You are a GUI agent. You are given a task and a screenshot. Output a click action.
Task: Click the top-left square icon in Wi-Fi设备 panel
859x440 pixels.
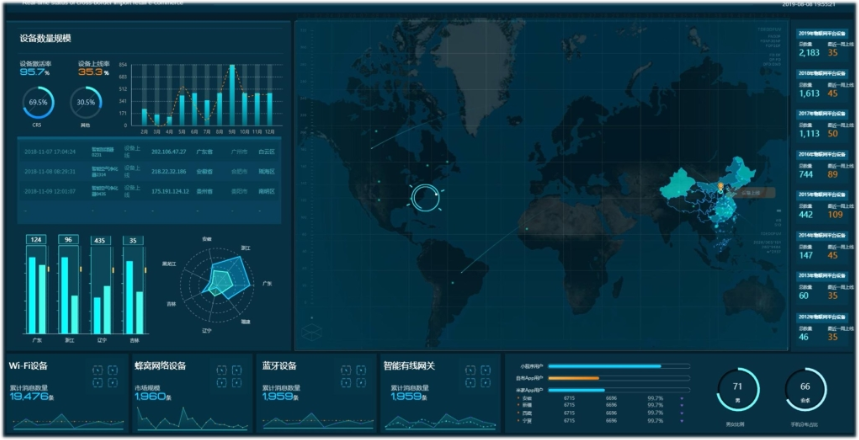[x=97, y=370]
